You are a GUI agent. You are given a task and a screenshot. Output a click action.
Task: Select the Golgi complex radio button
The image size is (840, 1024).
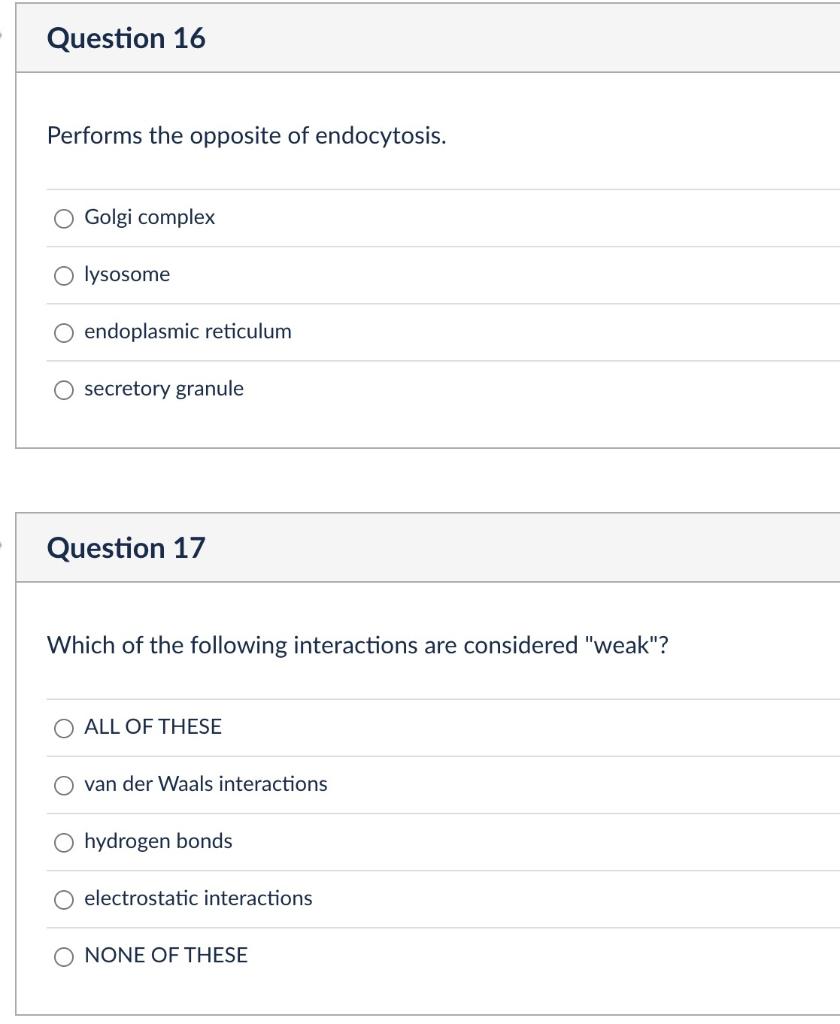point(64,218)
